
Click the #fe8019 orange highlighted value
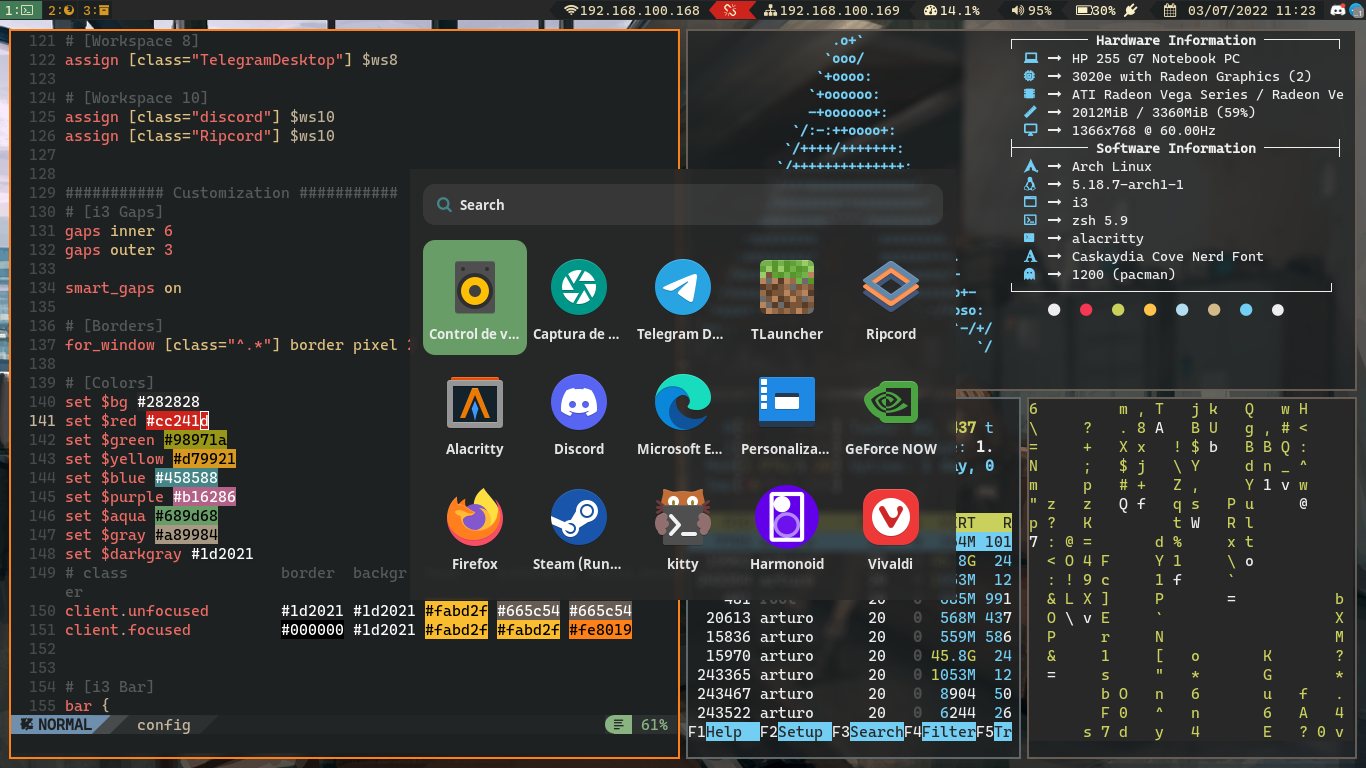(600, 630)
